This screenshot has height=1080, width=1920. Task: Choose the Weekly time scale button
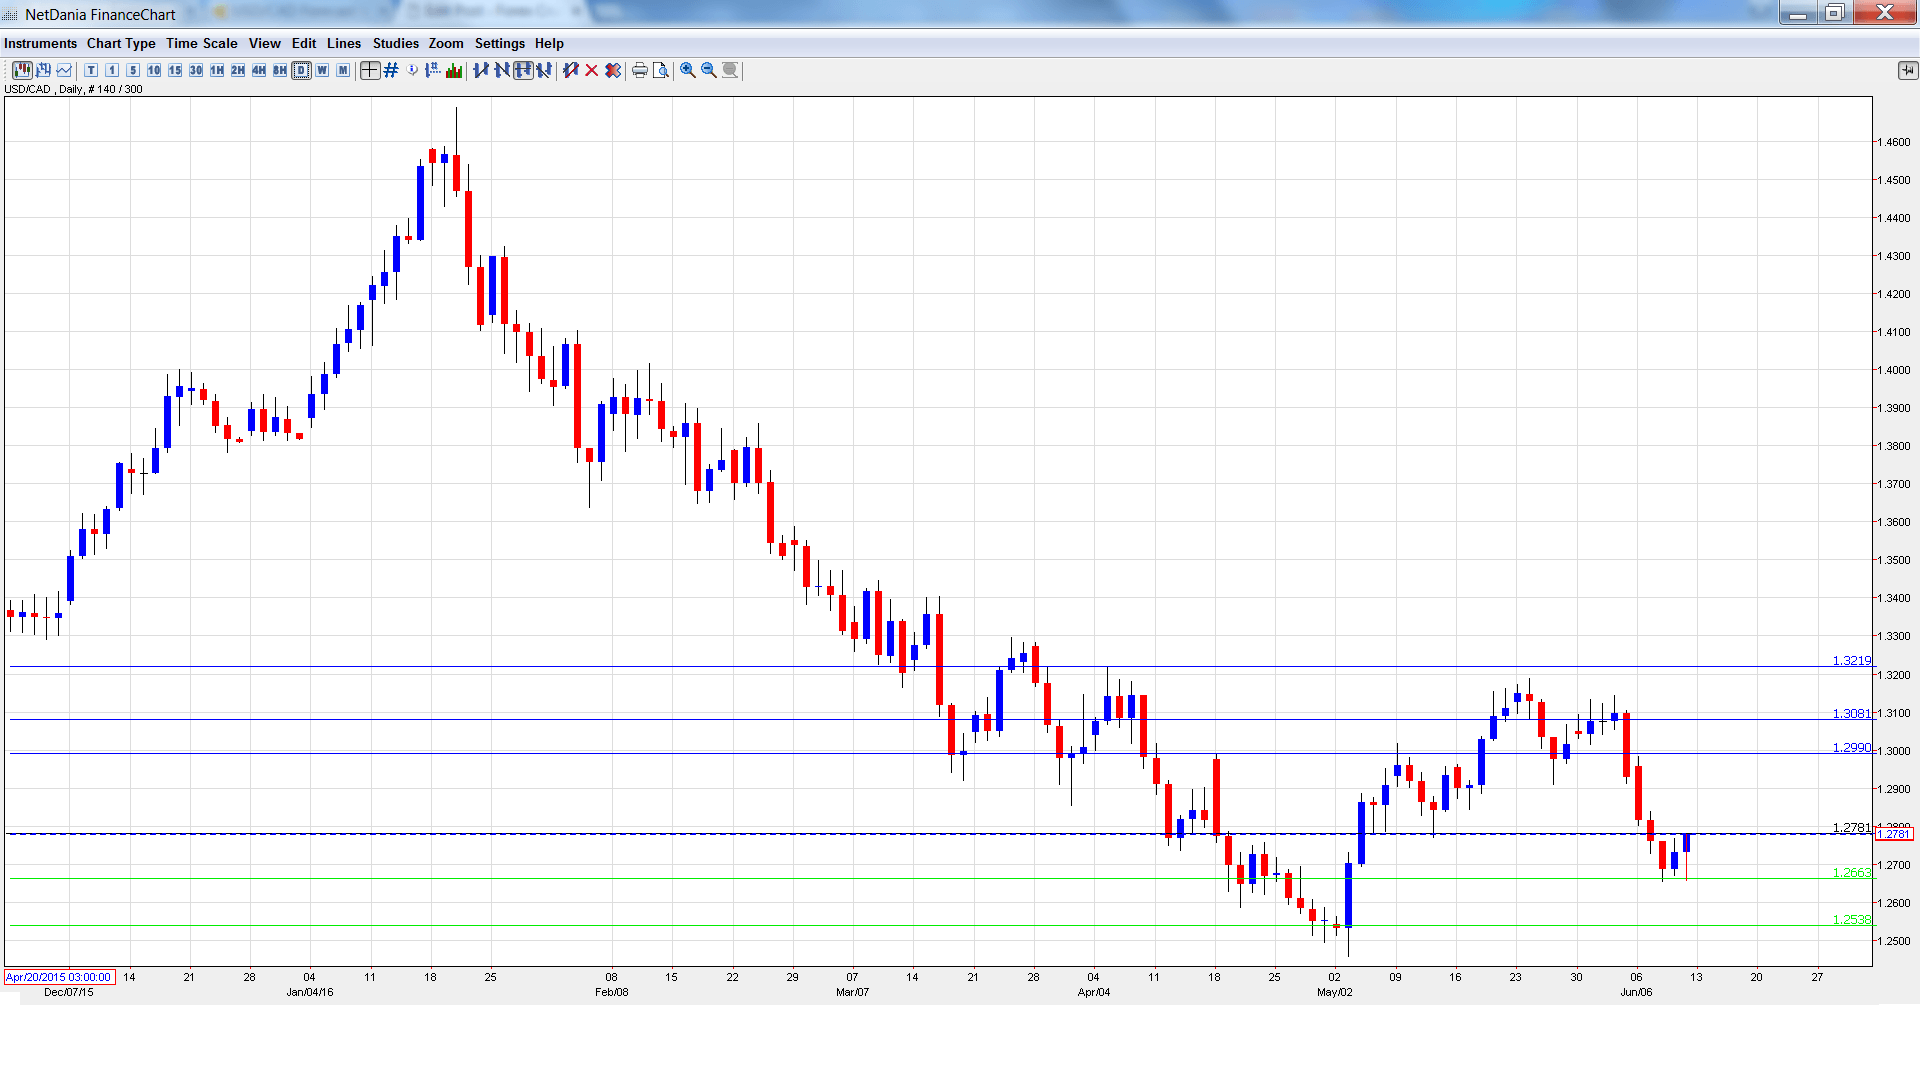click(322, 70)
